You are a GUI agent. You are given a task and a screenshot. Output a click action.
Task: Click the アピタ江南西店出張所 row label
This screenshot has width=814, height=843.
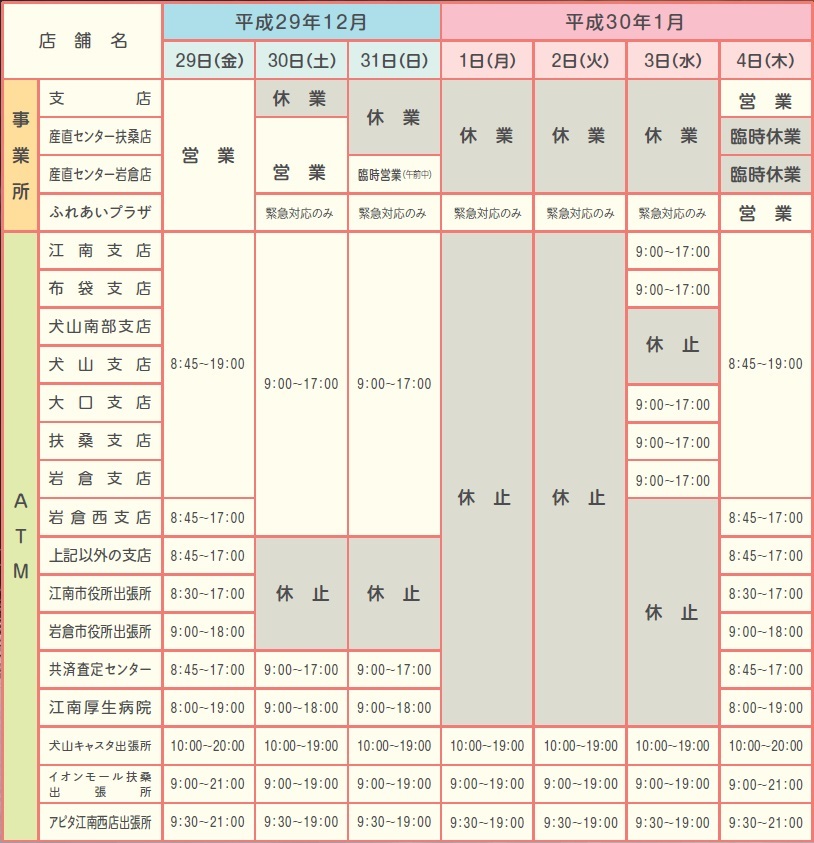point(100,822)
